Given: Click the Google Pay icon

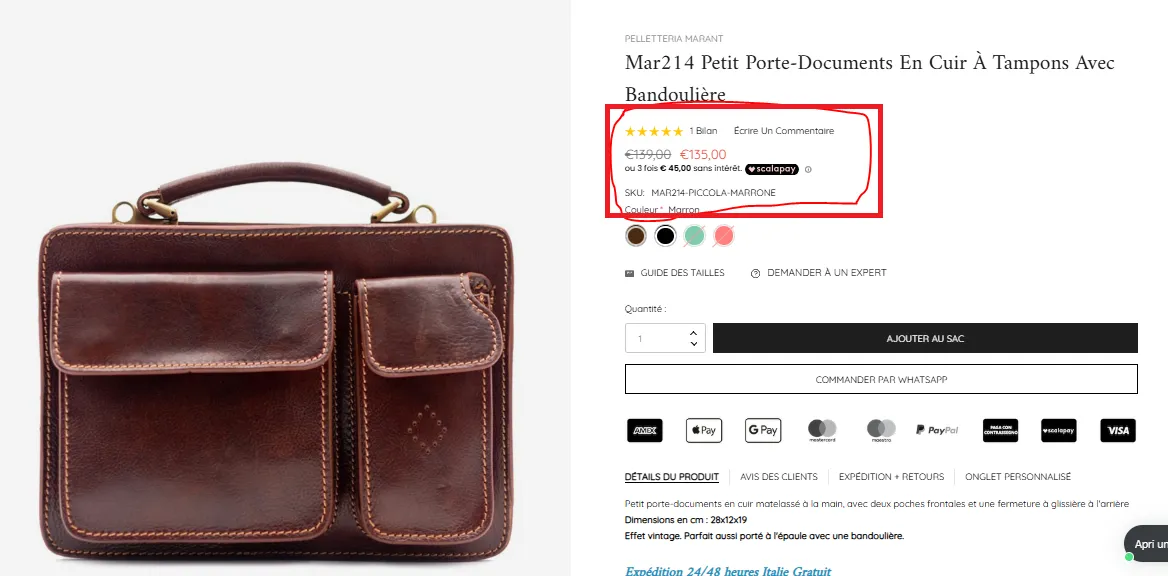Looking at the screenshot, I should pos(763,430).
